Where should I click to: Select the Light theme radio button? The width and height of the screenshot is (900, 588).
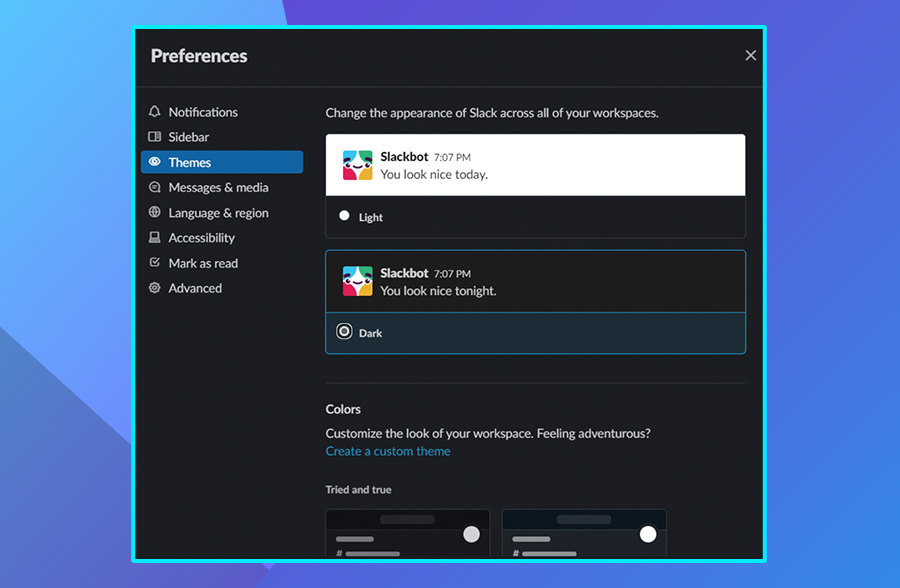pyautogui.click(x=344, y=216)
